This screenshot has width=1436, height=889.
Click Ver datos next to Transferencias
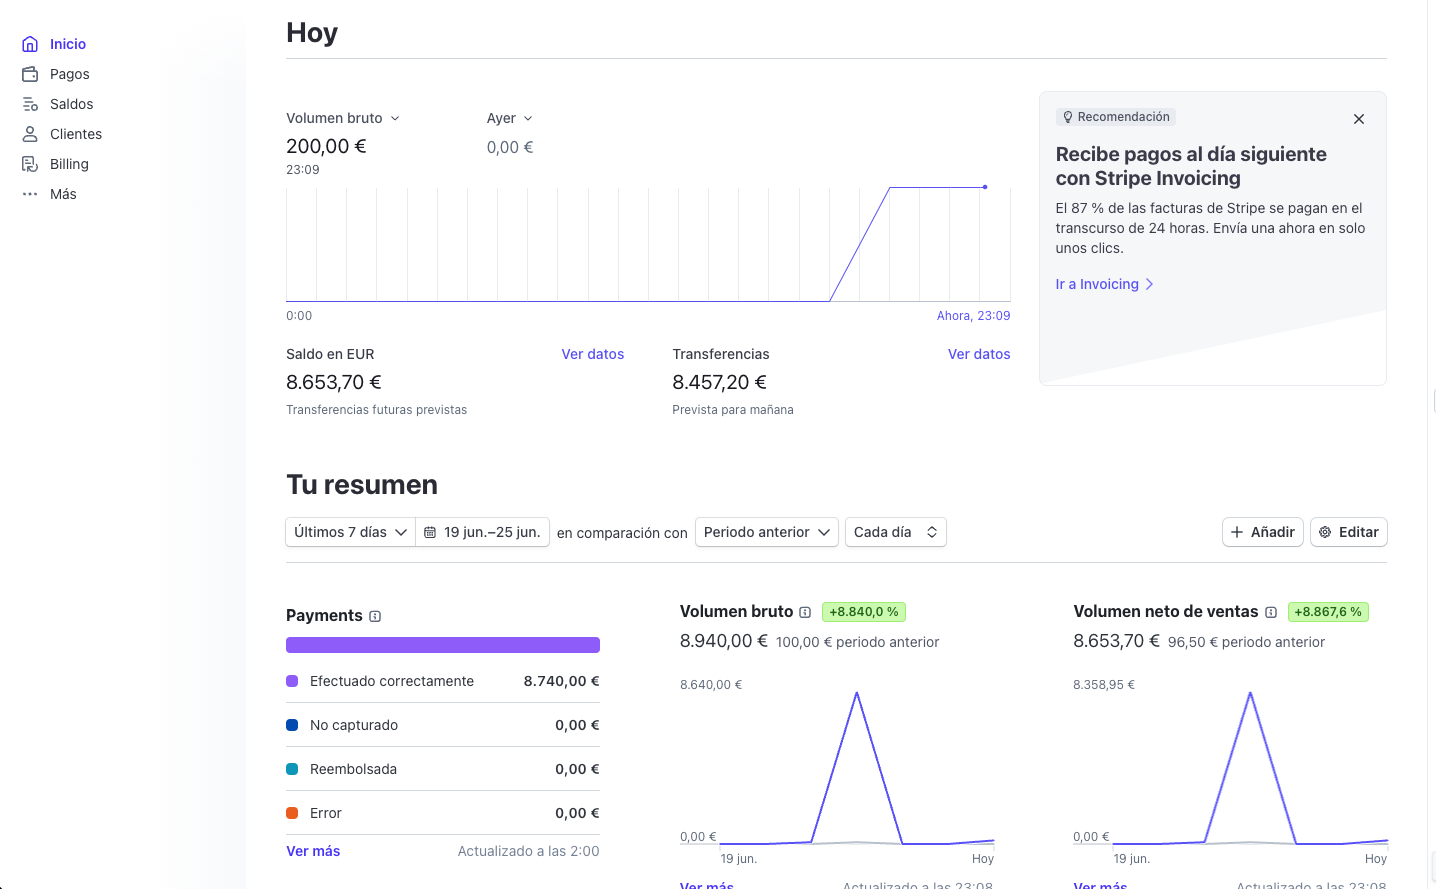[979, 354]
